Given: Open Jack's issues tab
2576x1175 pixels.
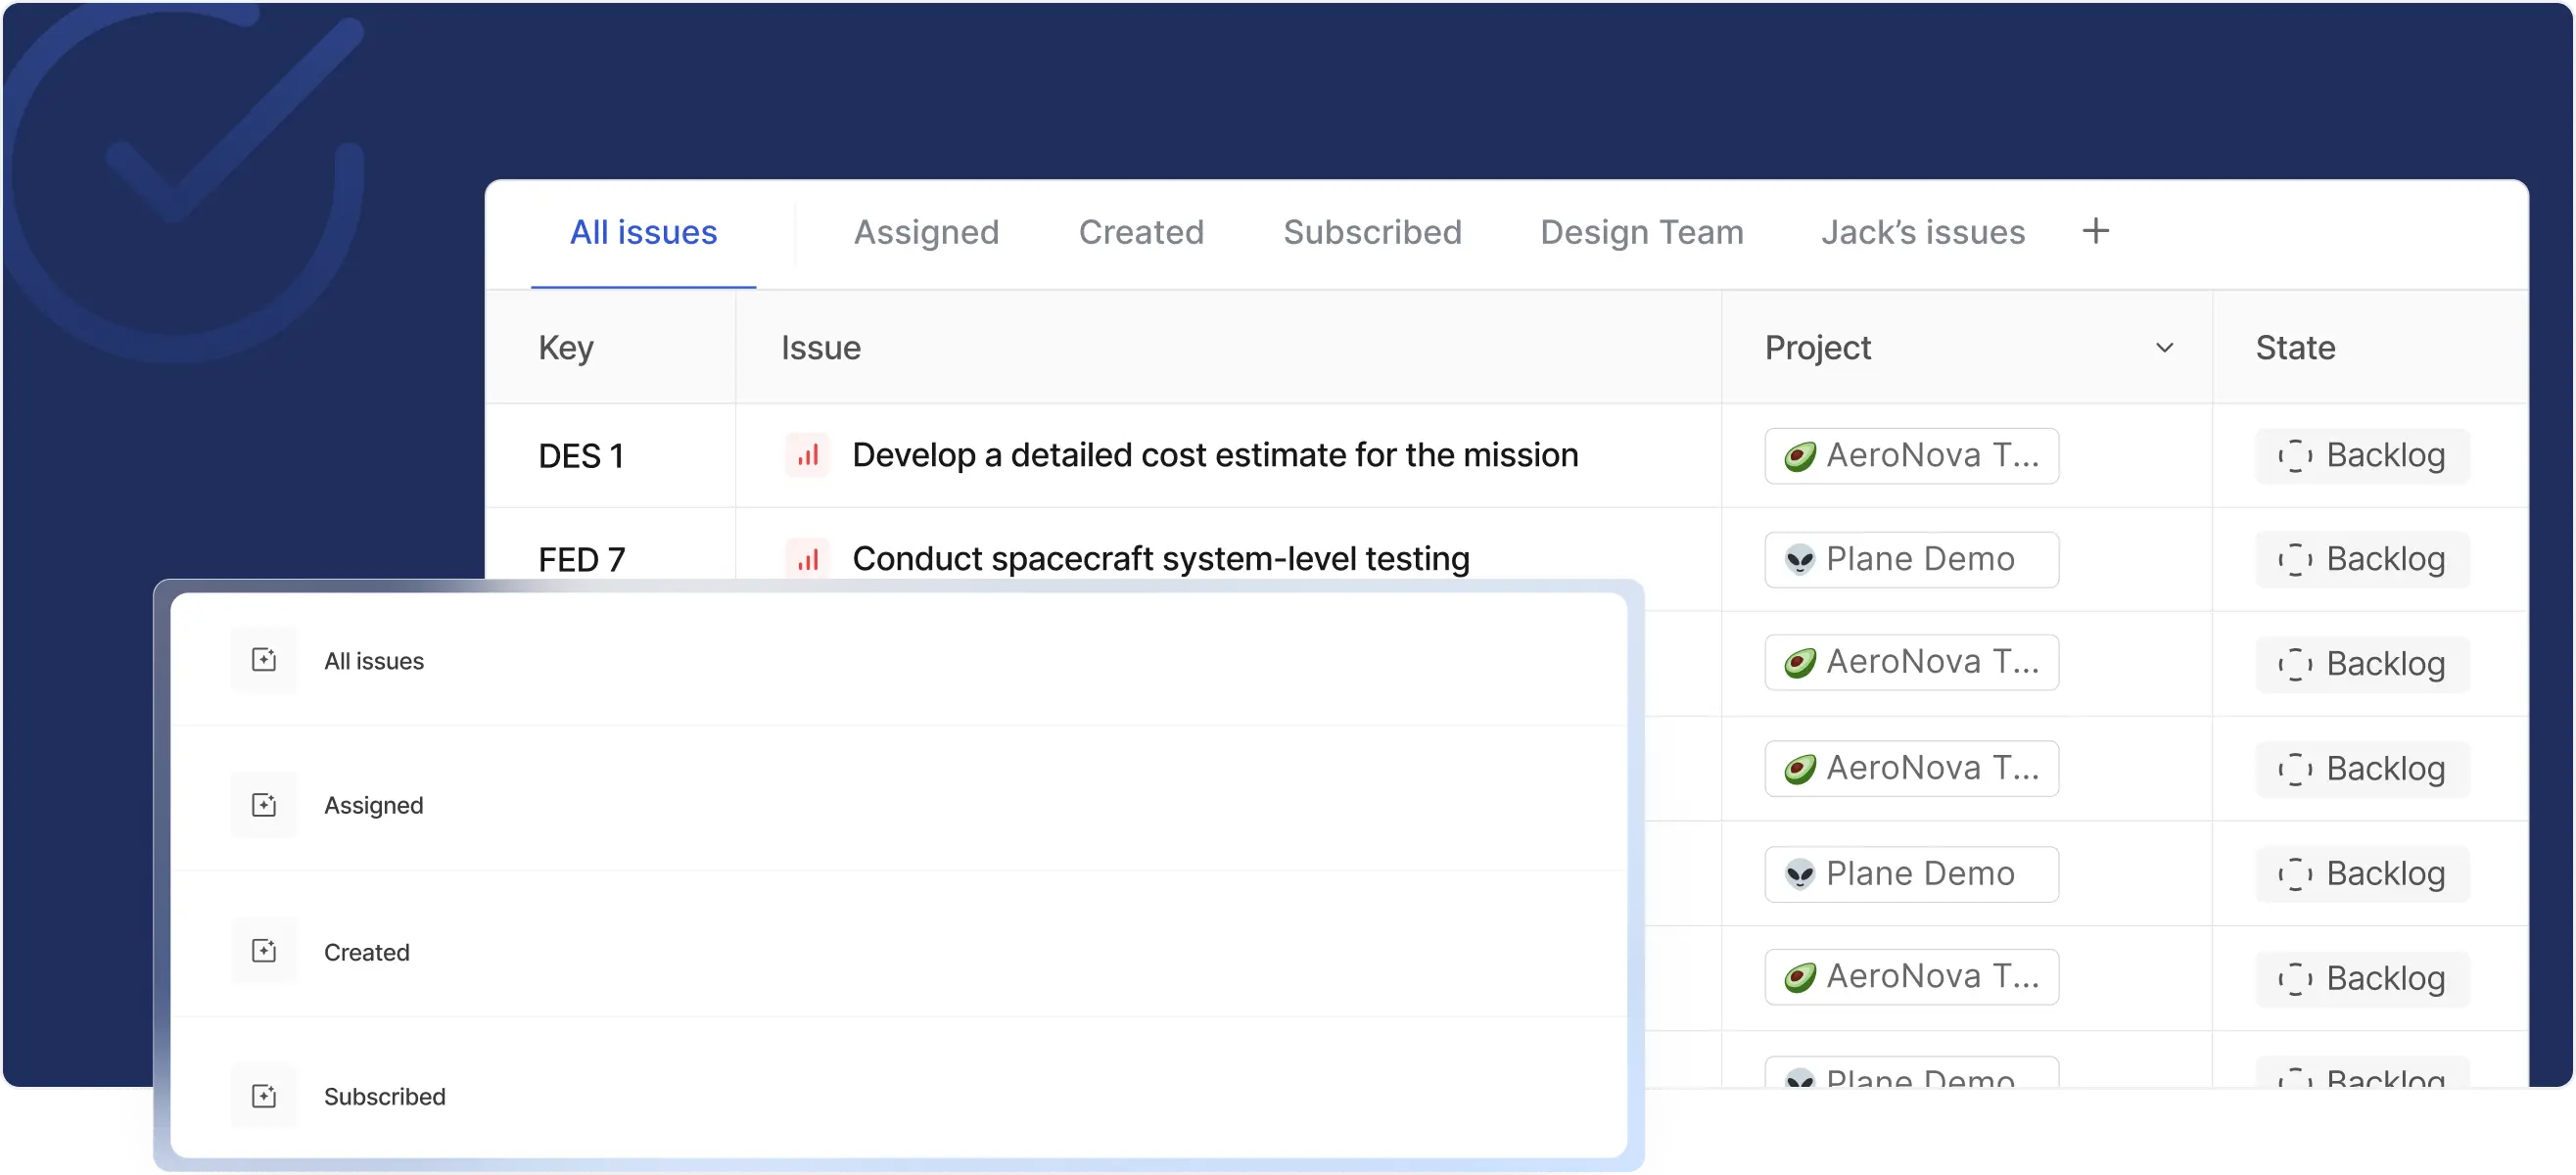Looking at the screenshot, I should point(1922,232).
